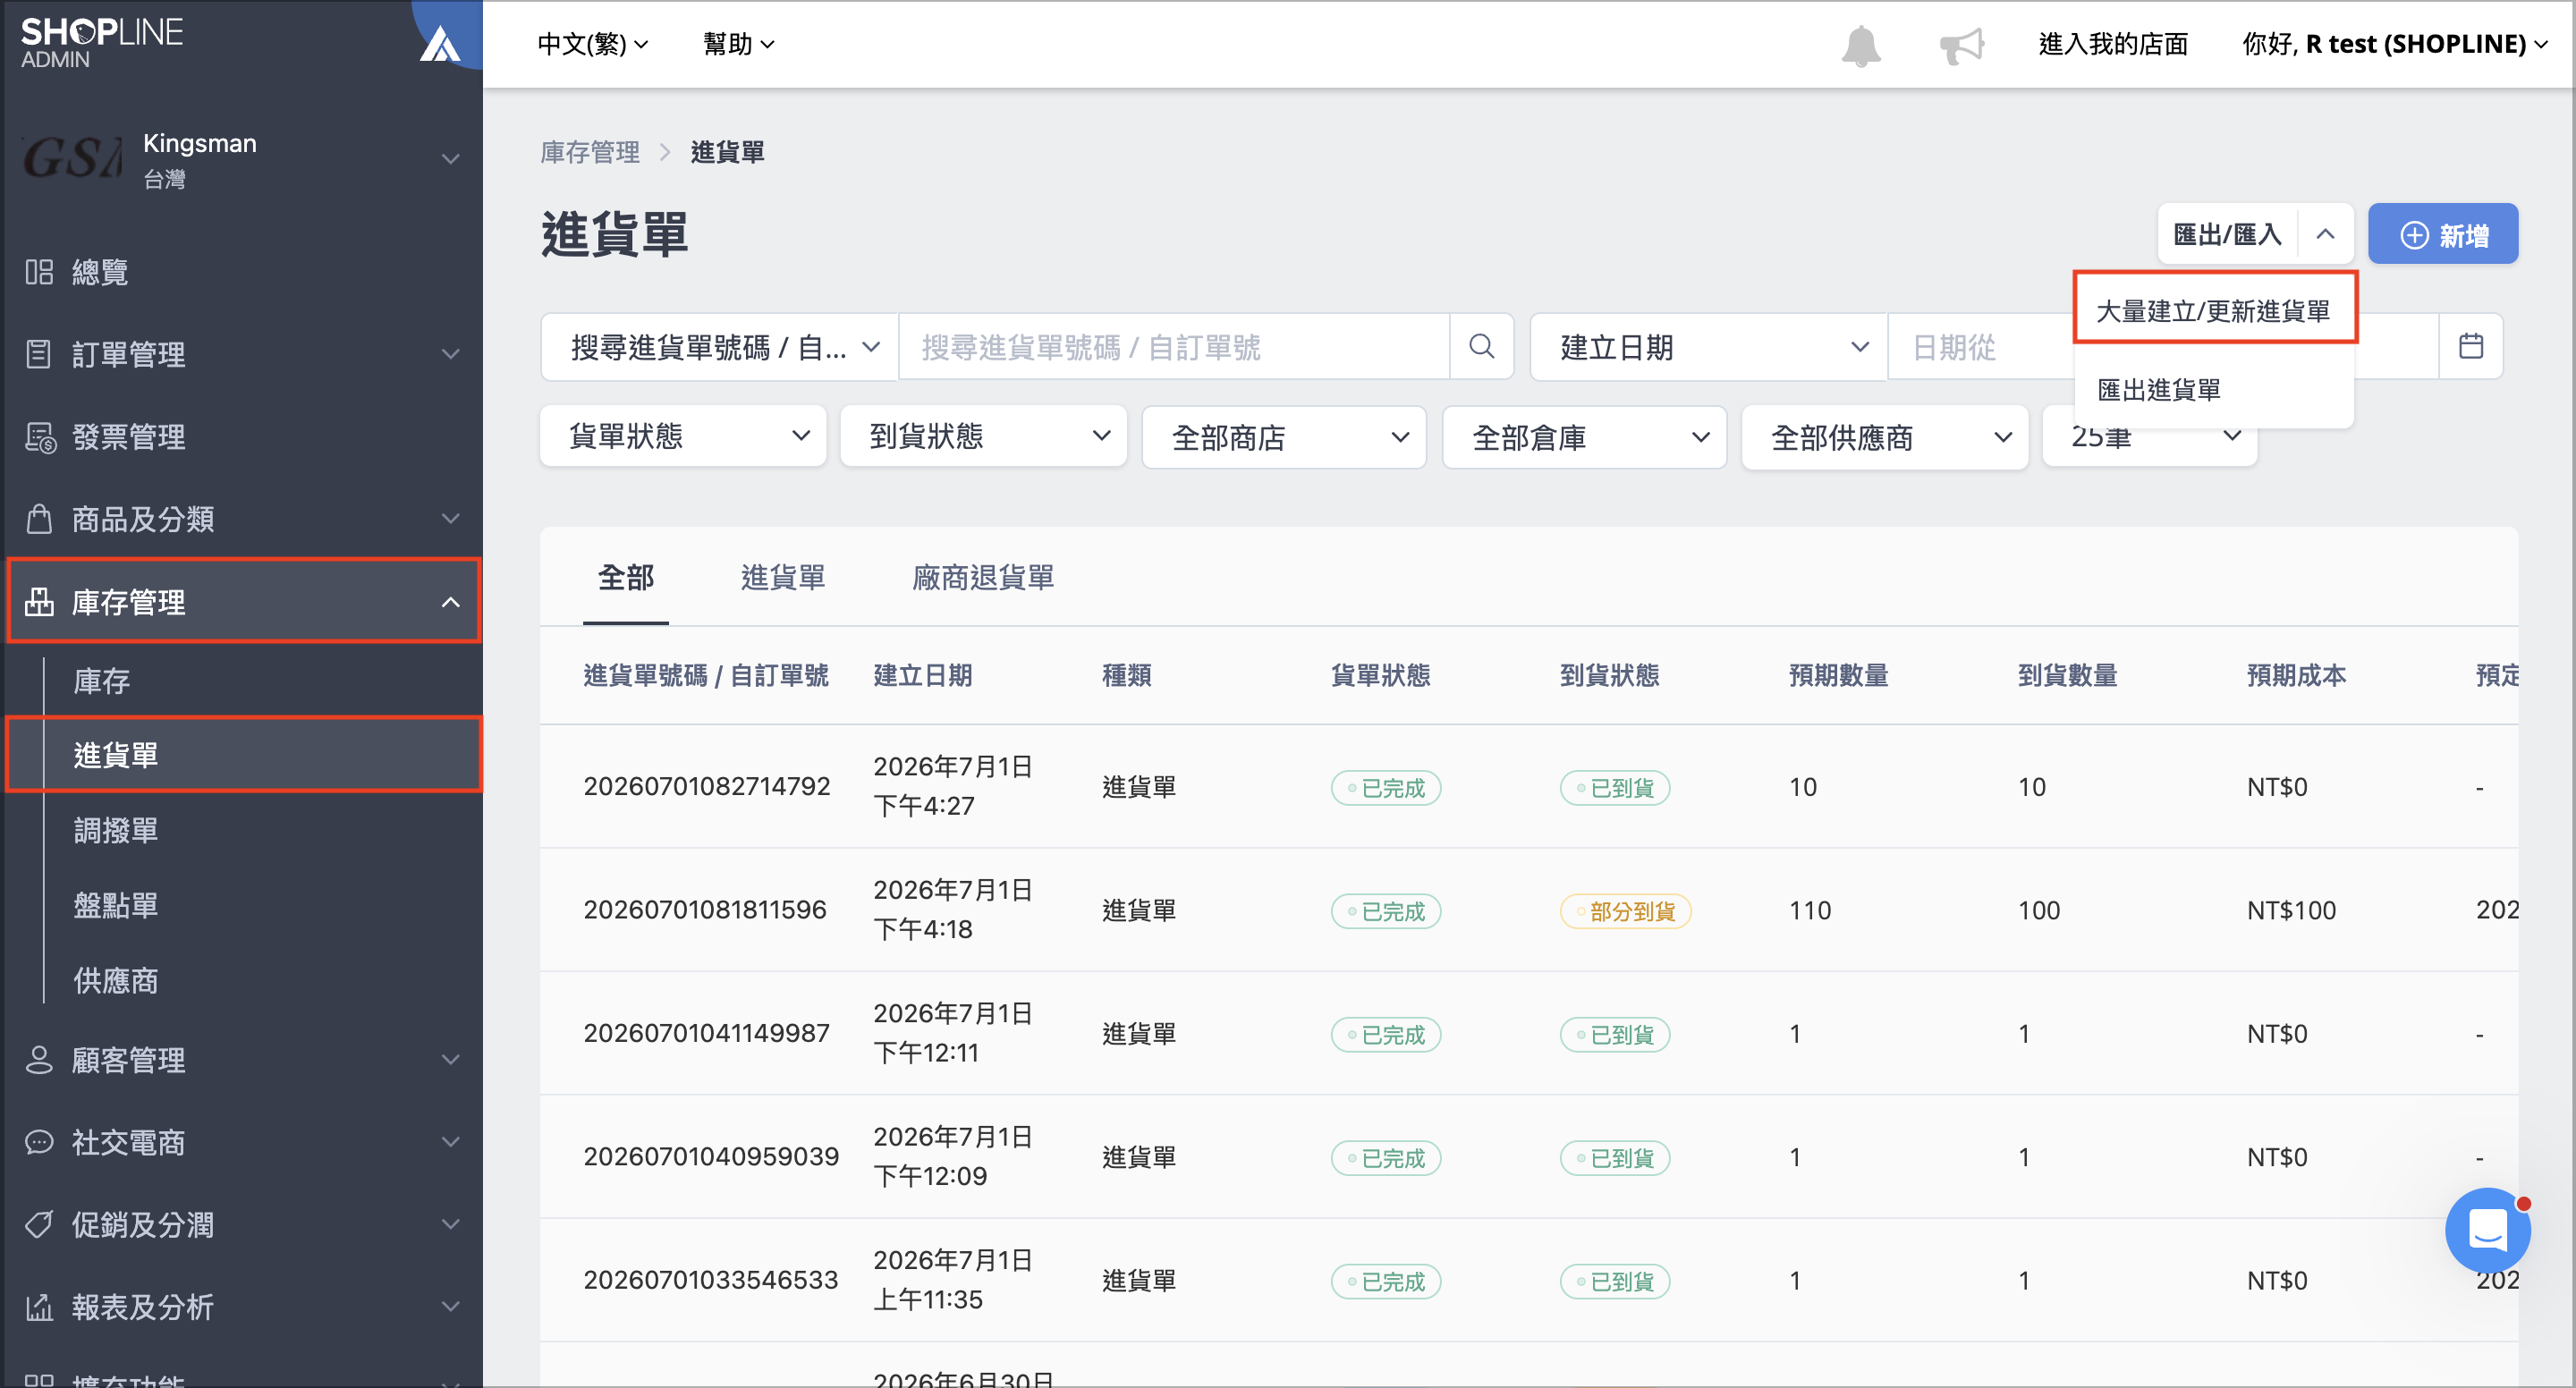The height and width of the screenshot is (1388, 2576).
Task: Expand the Kingsman store switcher
Action: 451,159
